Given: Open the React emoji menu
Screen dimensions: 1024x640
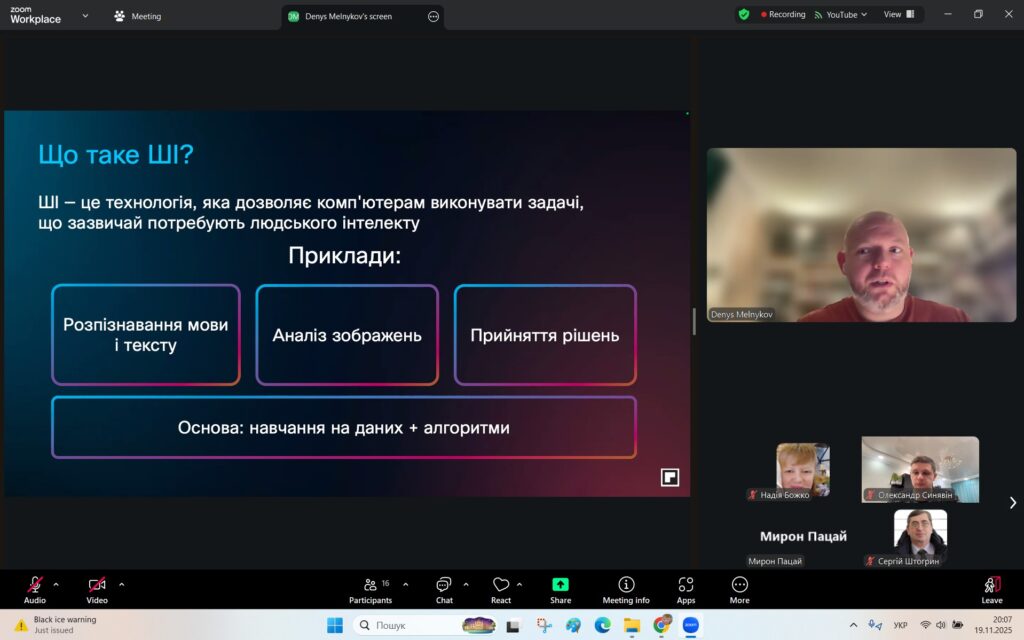Looking at the screenshot, I should pyautogui.click(x=501, y=589).
